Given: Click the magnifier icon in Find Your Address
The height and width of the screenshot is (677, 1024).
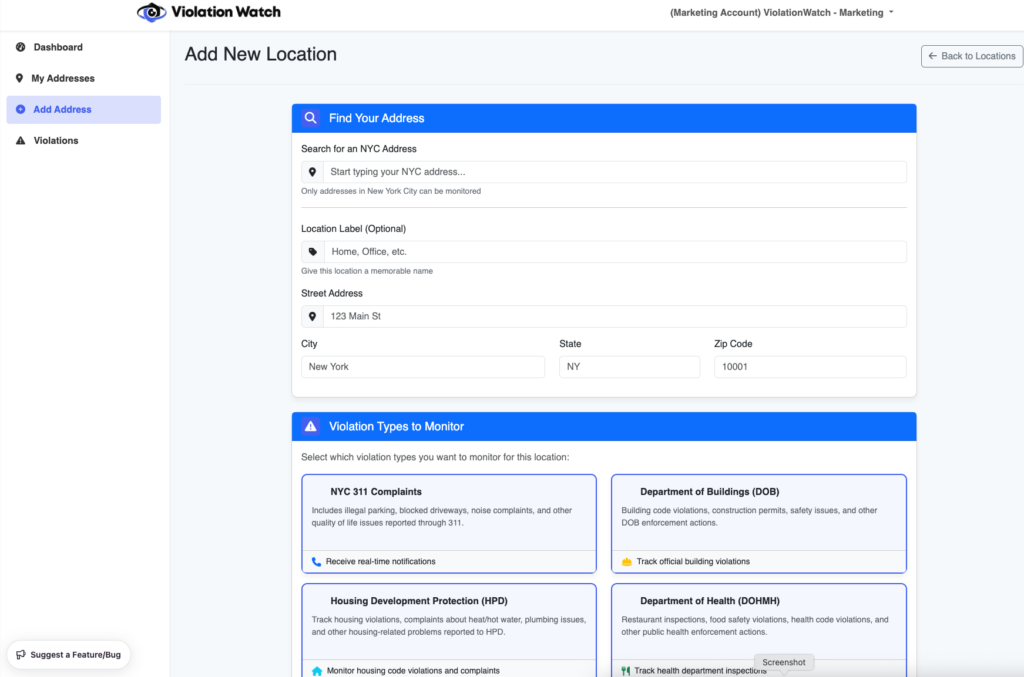Looking at the screenshot, I should point(311,118).
